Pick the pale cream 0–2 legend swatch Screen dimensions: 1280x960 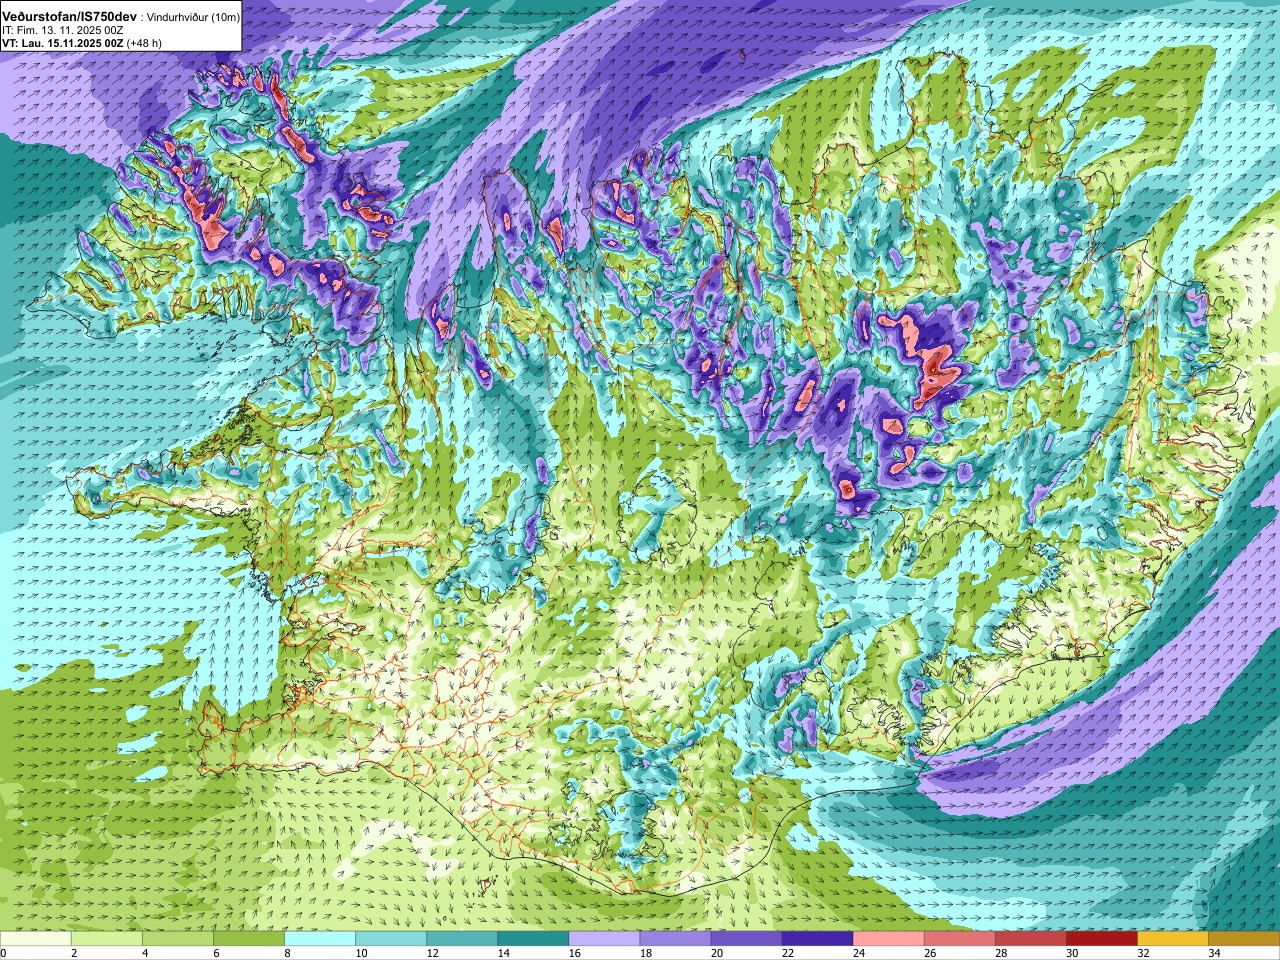36,939
